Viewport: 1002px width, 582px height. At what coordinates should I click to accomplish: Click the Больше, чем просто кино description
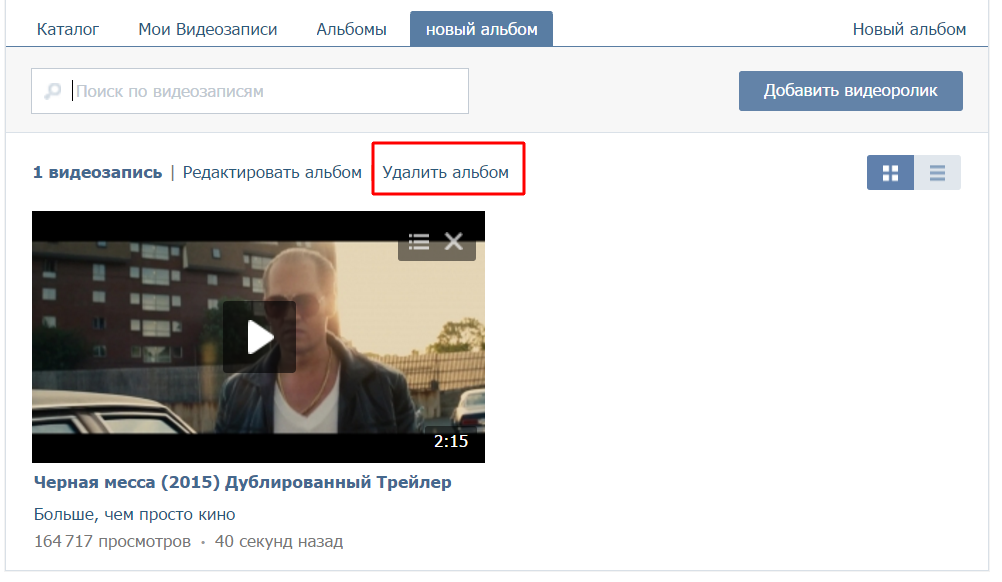(x=134, y=515)
